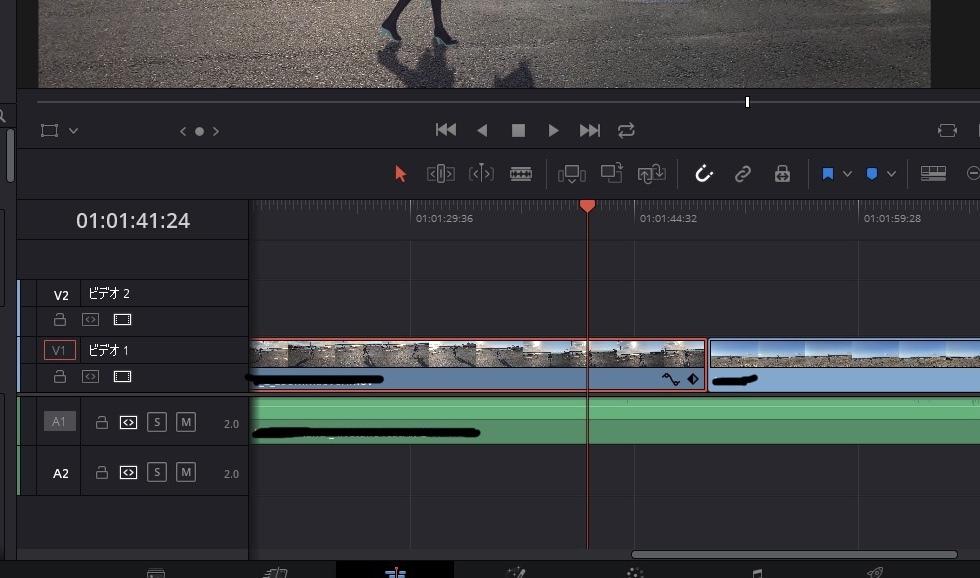Click the viewer transform overlay icon
The width and height of the screenshot is (980, 578).
[49, 131]
